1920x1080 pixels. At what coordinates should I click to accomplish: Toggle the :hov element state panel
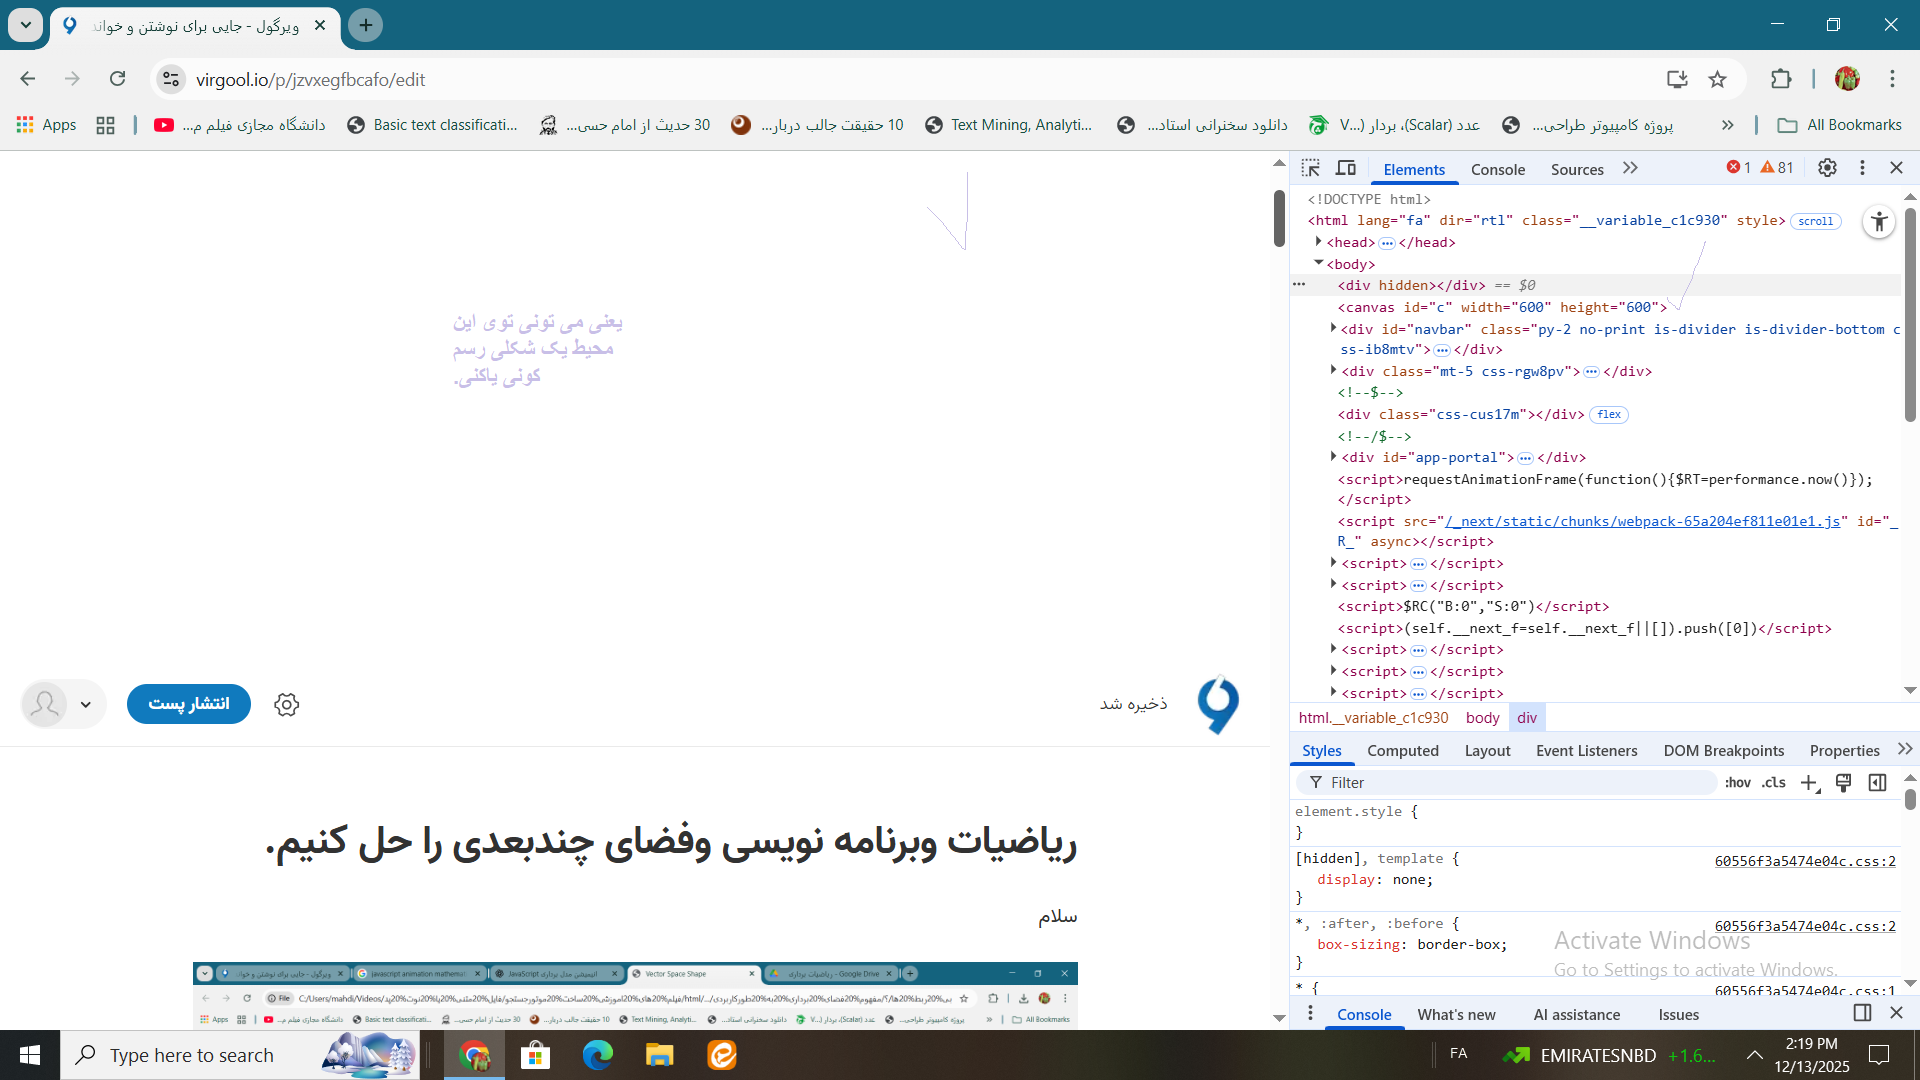1737,783
